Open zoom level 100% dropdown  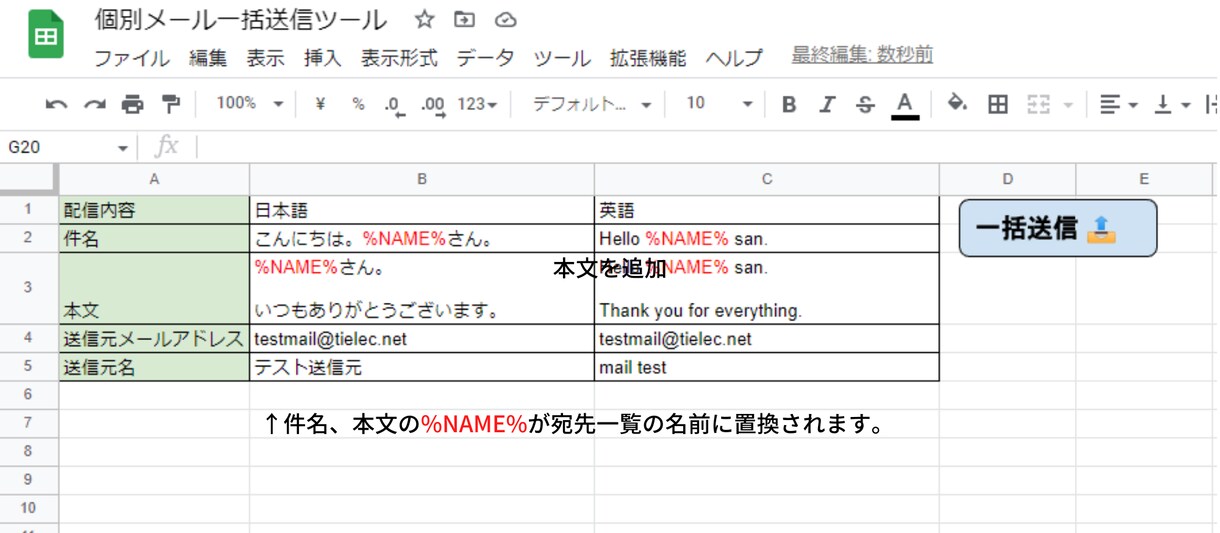[250, 104]
